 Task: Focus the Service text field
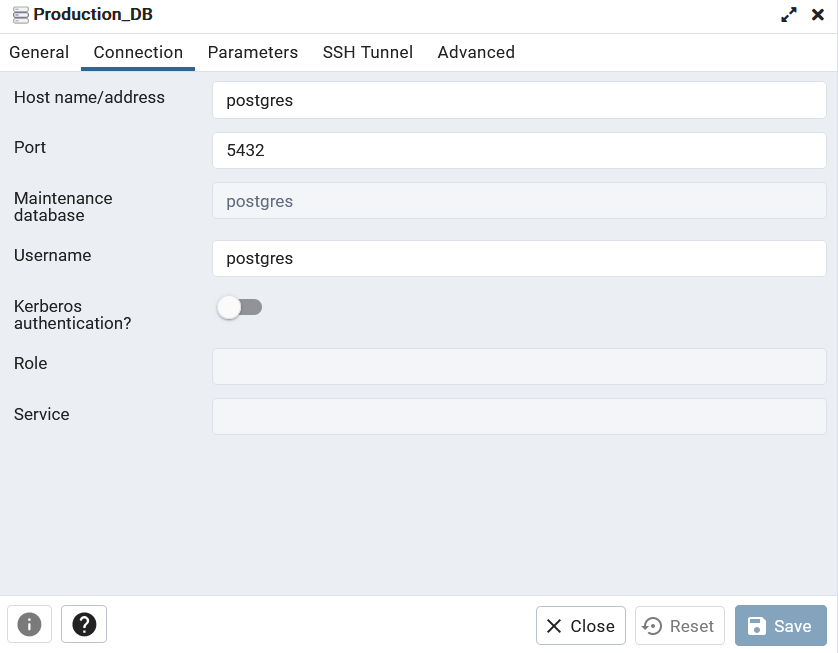click(519, 416)
